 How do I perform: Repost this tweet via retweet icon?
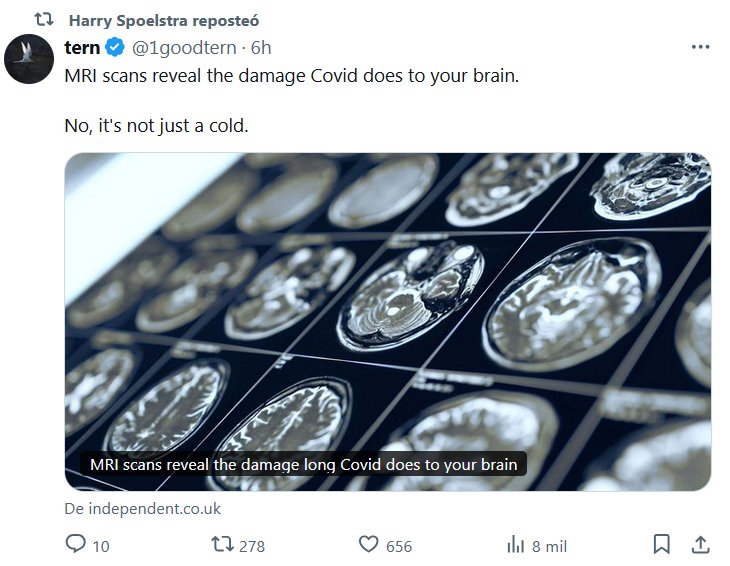click(225, 545)
